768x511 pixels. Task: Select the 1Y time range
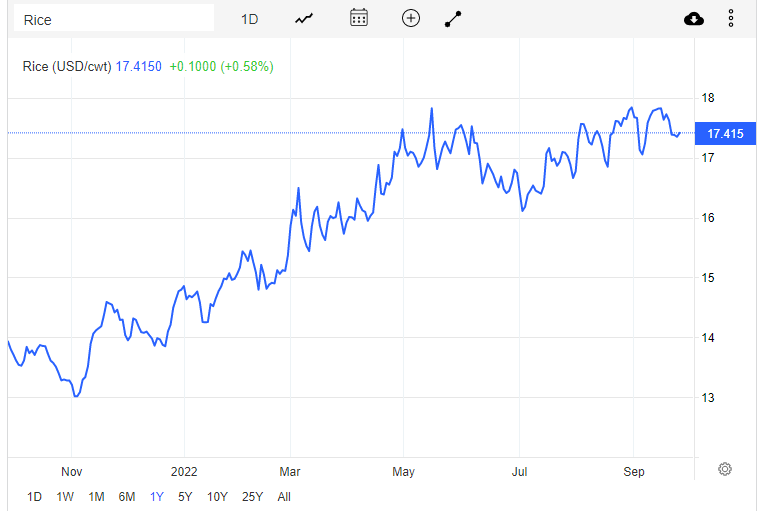tap(157, 497)
